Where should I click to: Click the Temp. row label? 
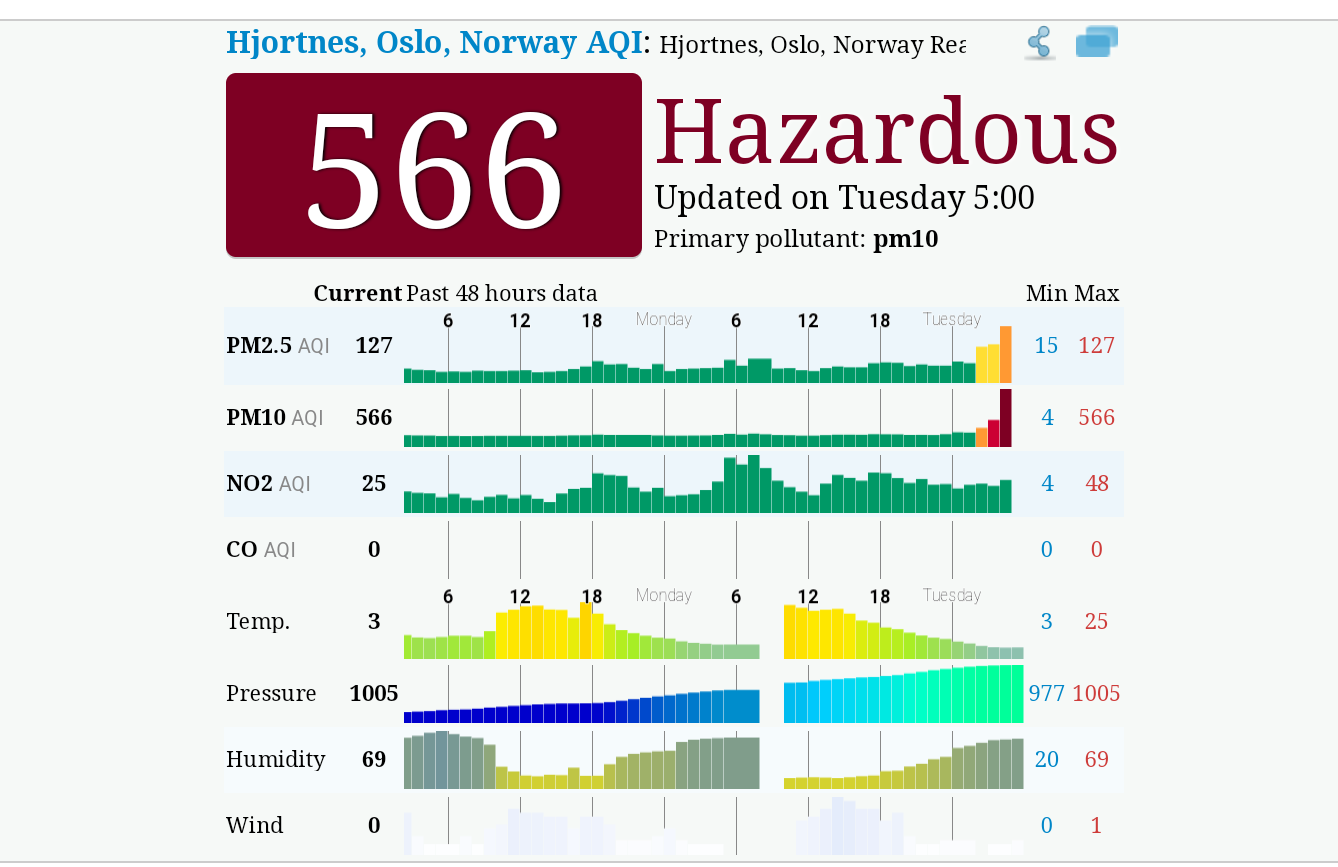tap(258, 622)
